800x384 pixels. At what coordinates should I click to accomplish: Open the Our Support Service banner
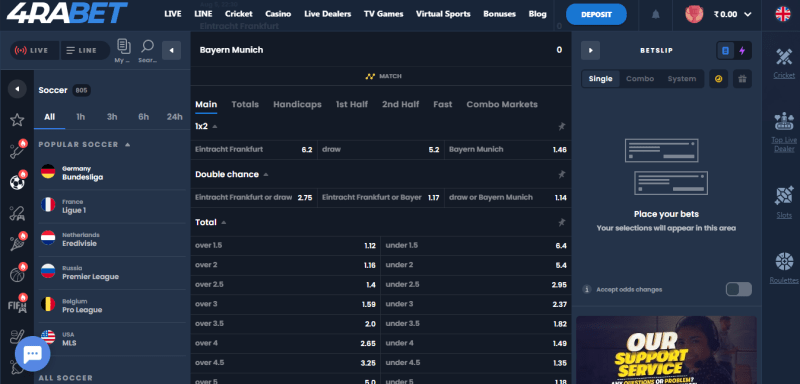coord(666,350)
